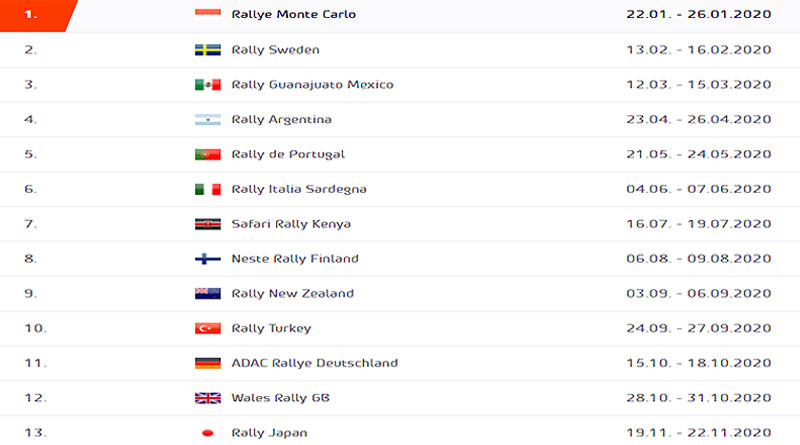Click the Sweden flag icon
This screenshot has height=445, width=800.
(208, 50)
